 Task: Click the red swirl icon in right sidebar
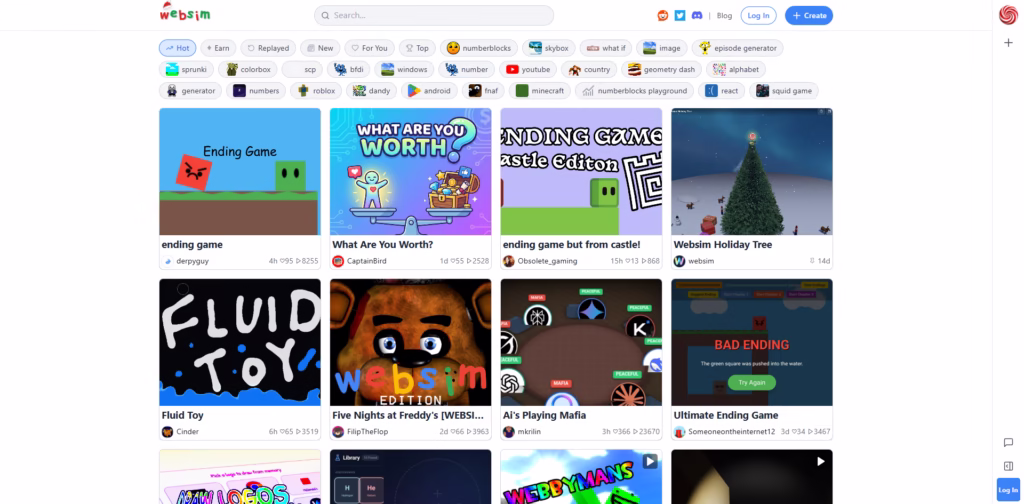pos(1008,15)
